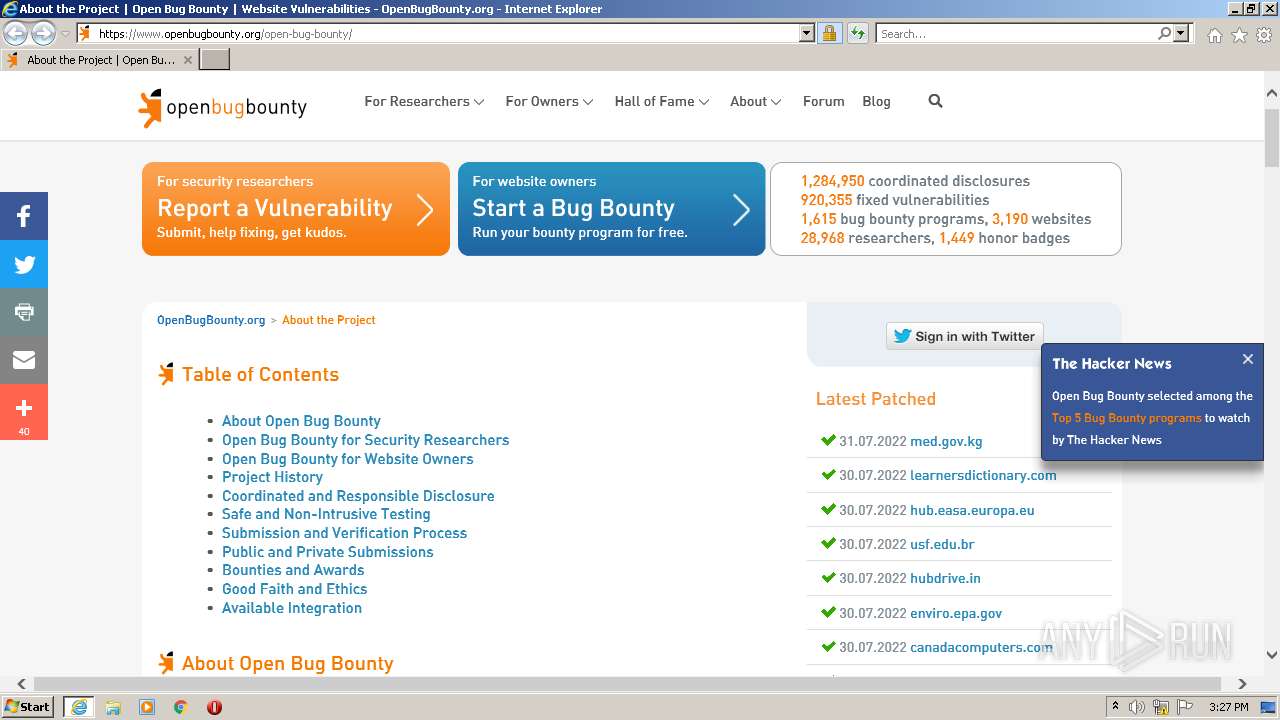Open Bug Bounty for Website Owners link

(348, 459)
